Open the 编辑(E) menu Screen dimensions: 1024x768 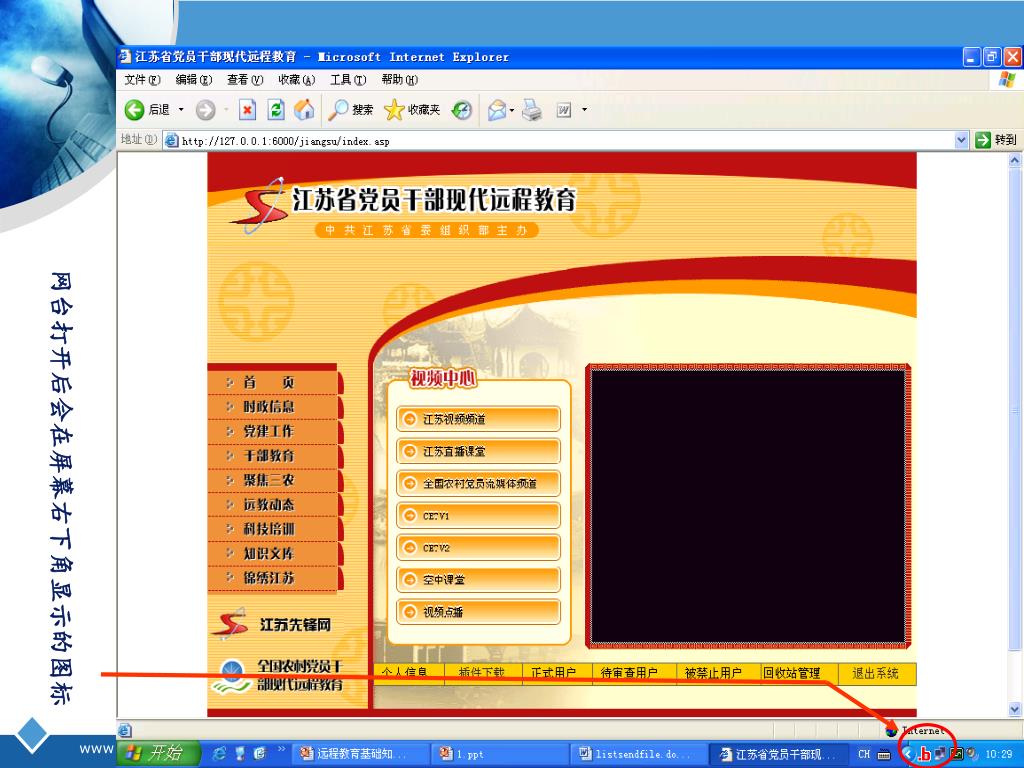[193, 80]
